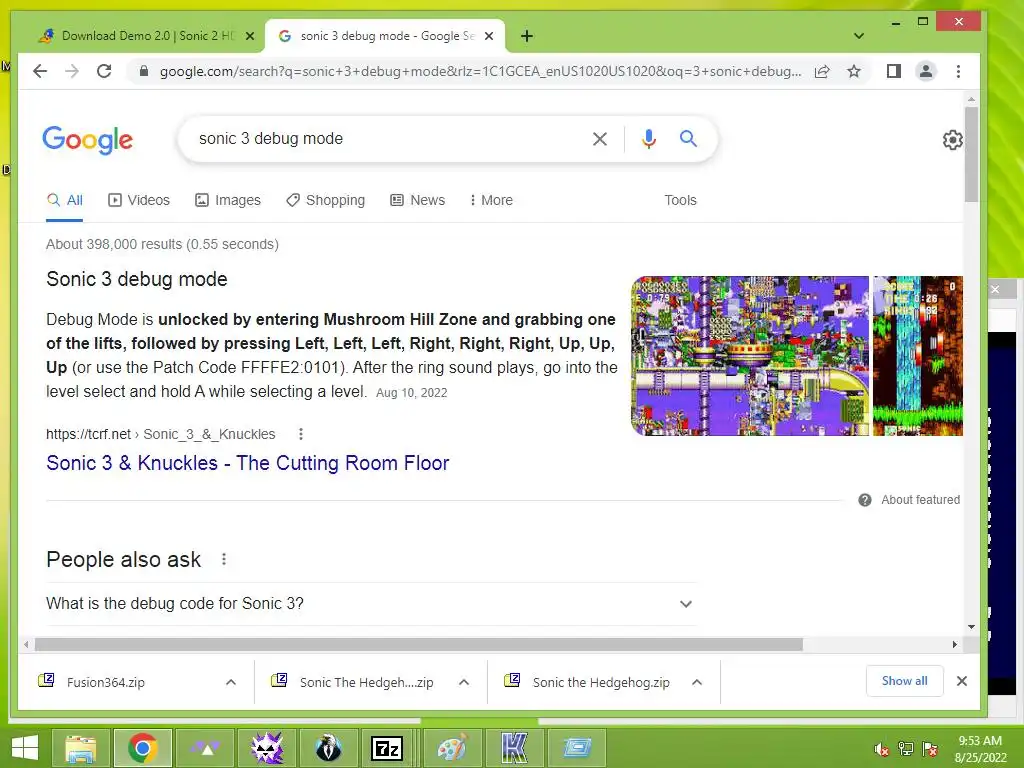Image resolution: width=1024 pixels, height=768 pixels.
Task: Close the sonic 3 debug mode Google tab
Action: pyautogui.click(x=488, y=36)
